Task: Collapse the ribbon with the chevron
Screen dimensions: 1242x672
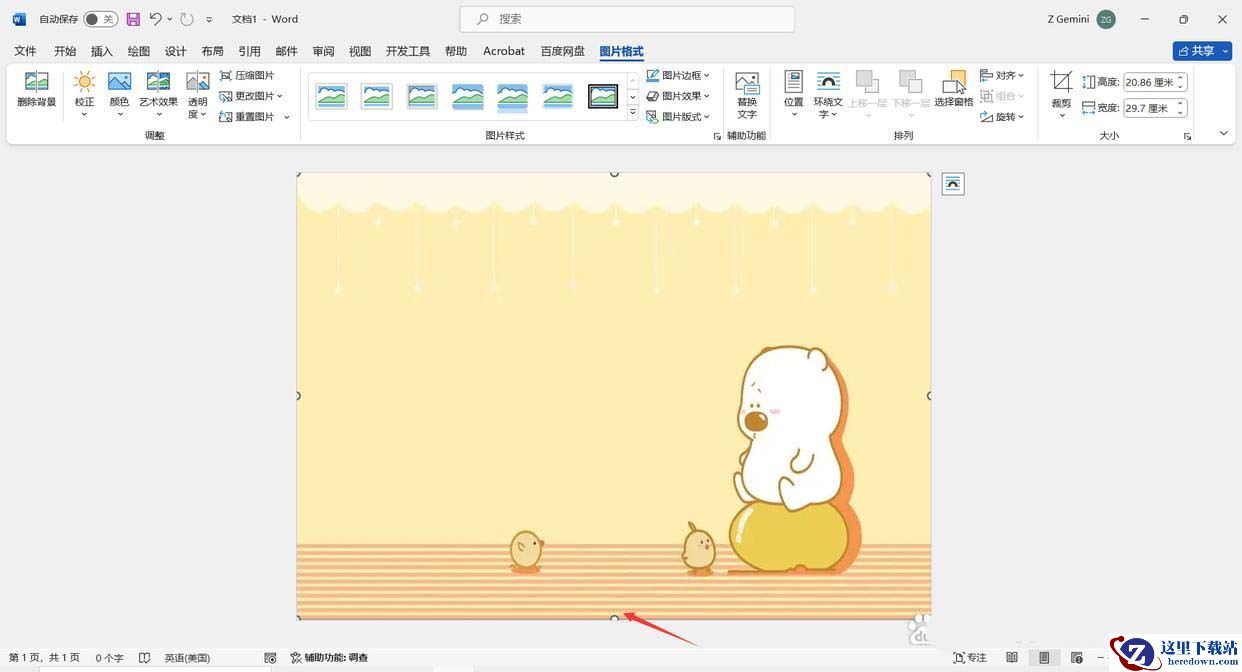Action: click(1224, 134)
